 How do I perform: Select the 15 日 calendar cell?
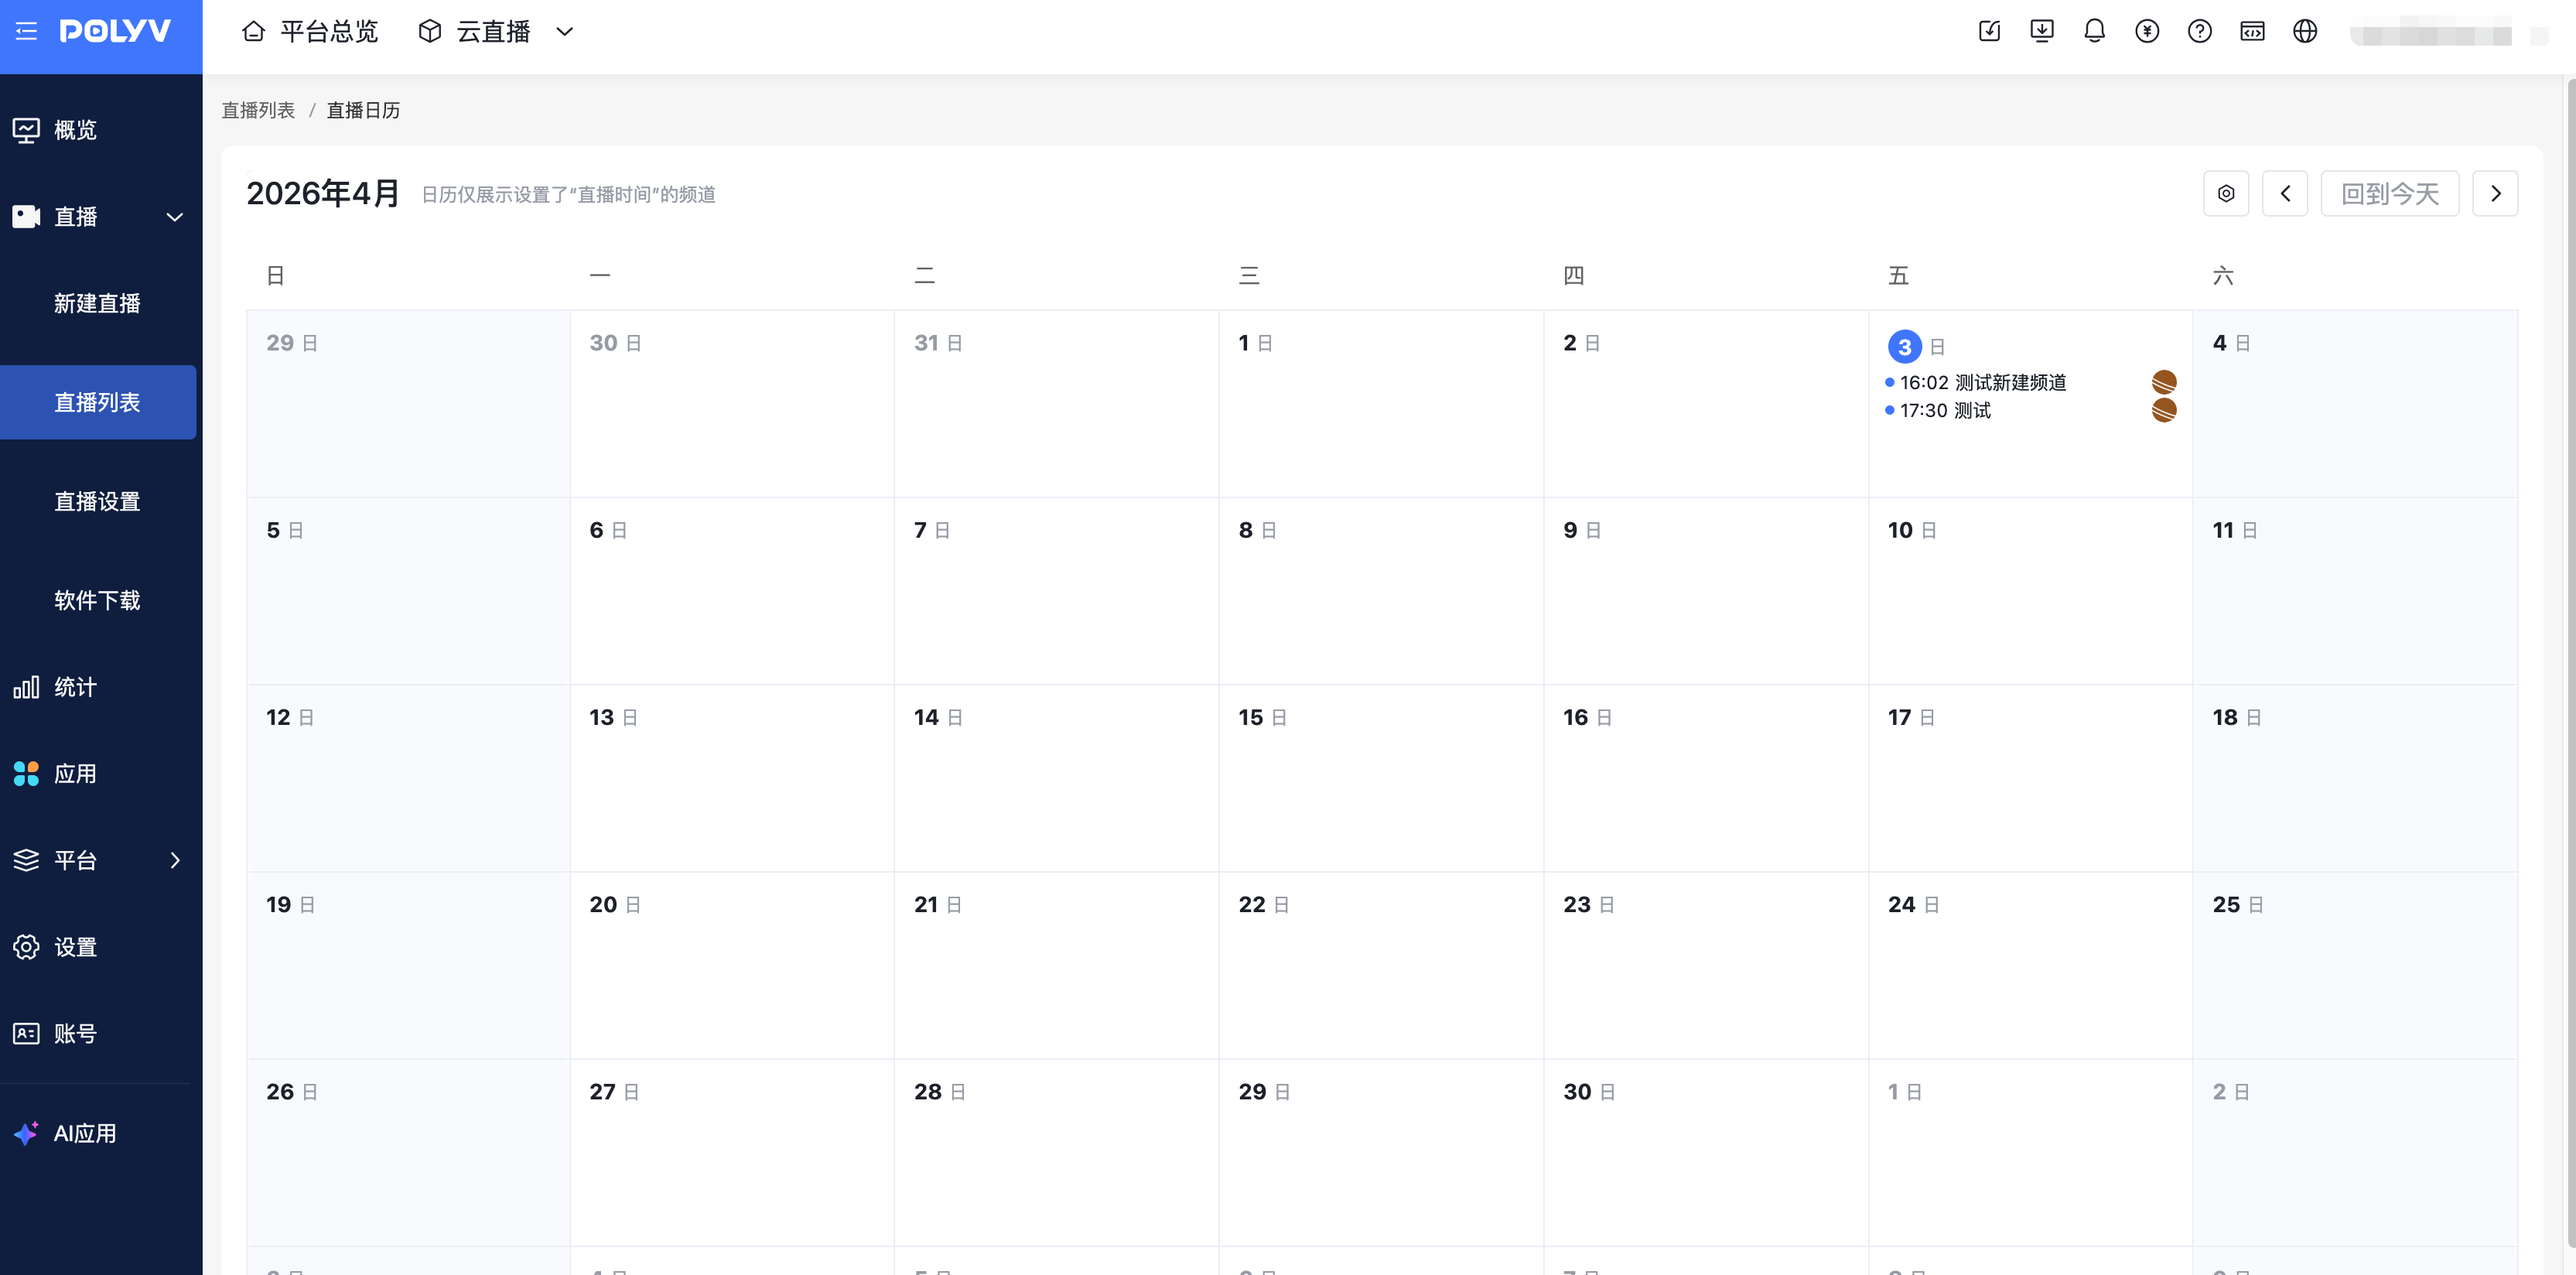(x=1381, y=778)
